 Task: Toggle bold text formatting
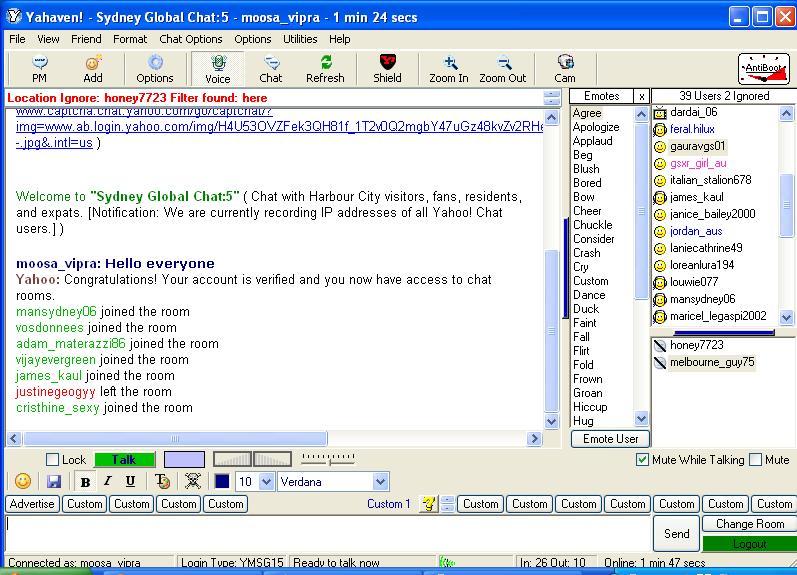coord(85,481)
